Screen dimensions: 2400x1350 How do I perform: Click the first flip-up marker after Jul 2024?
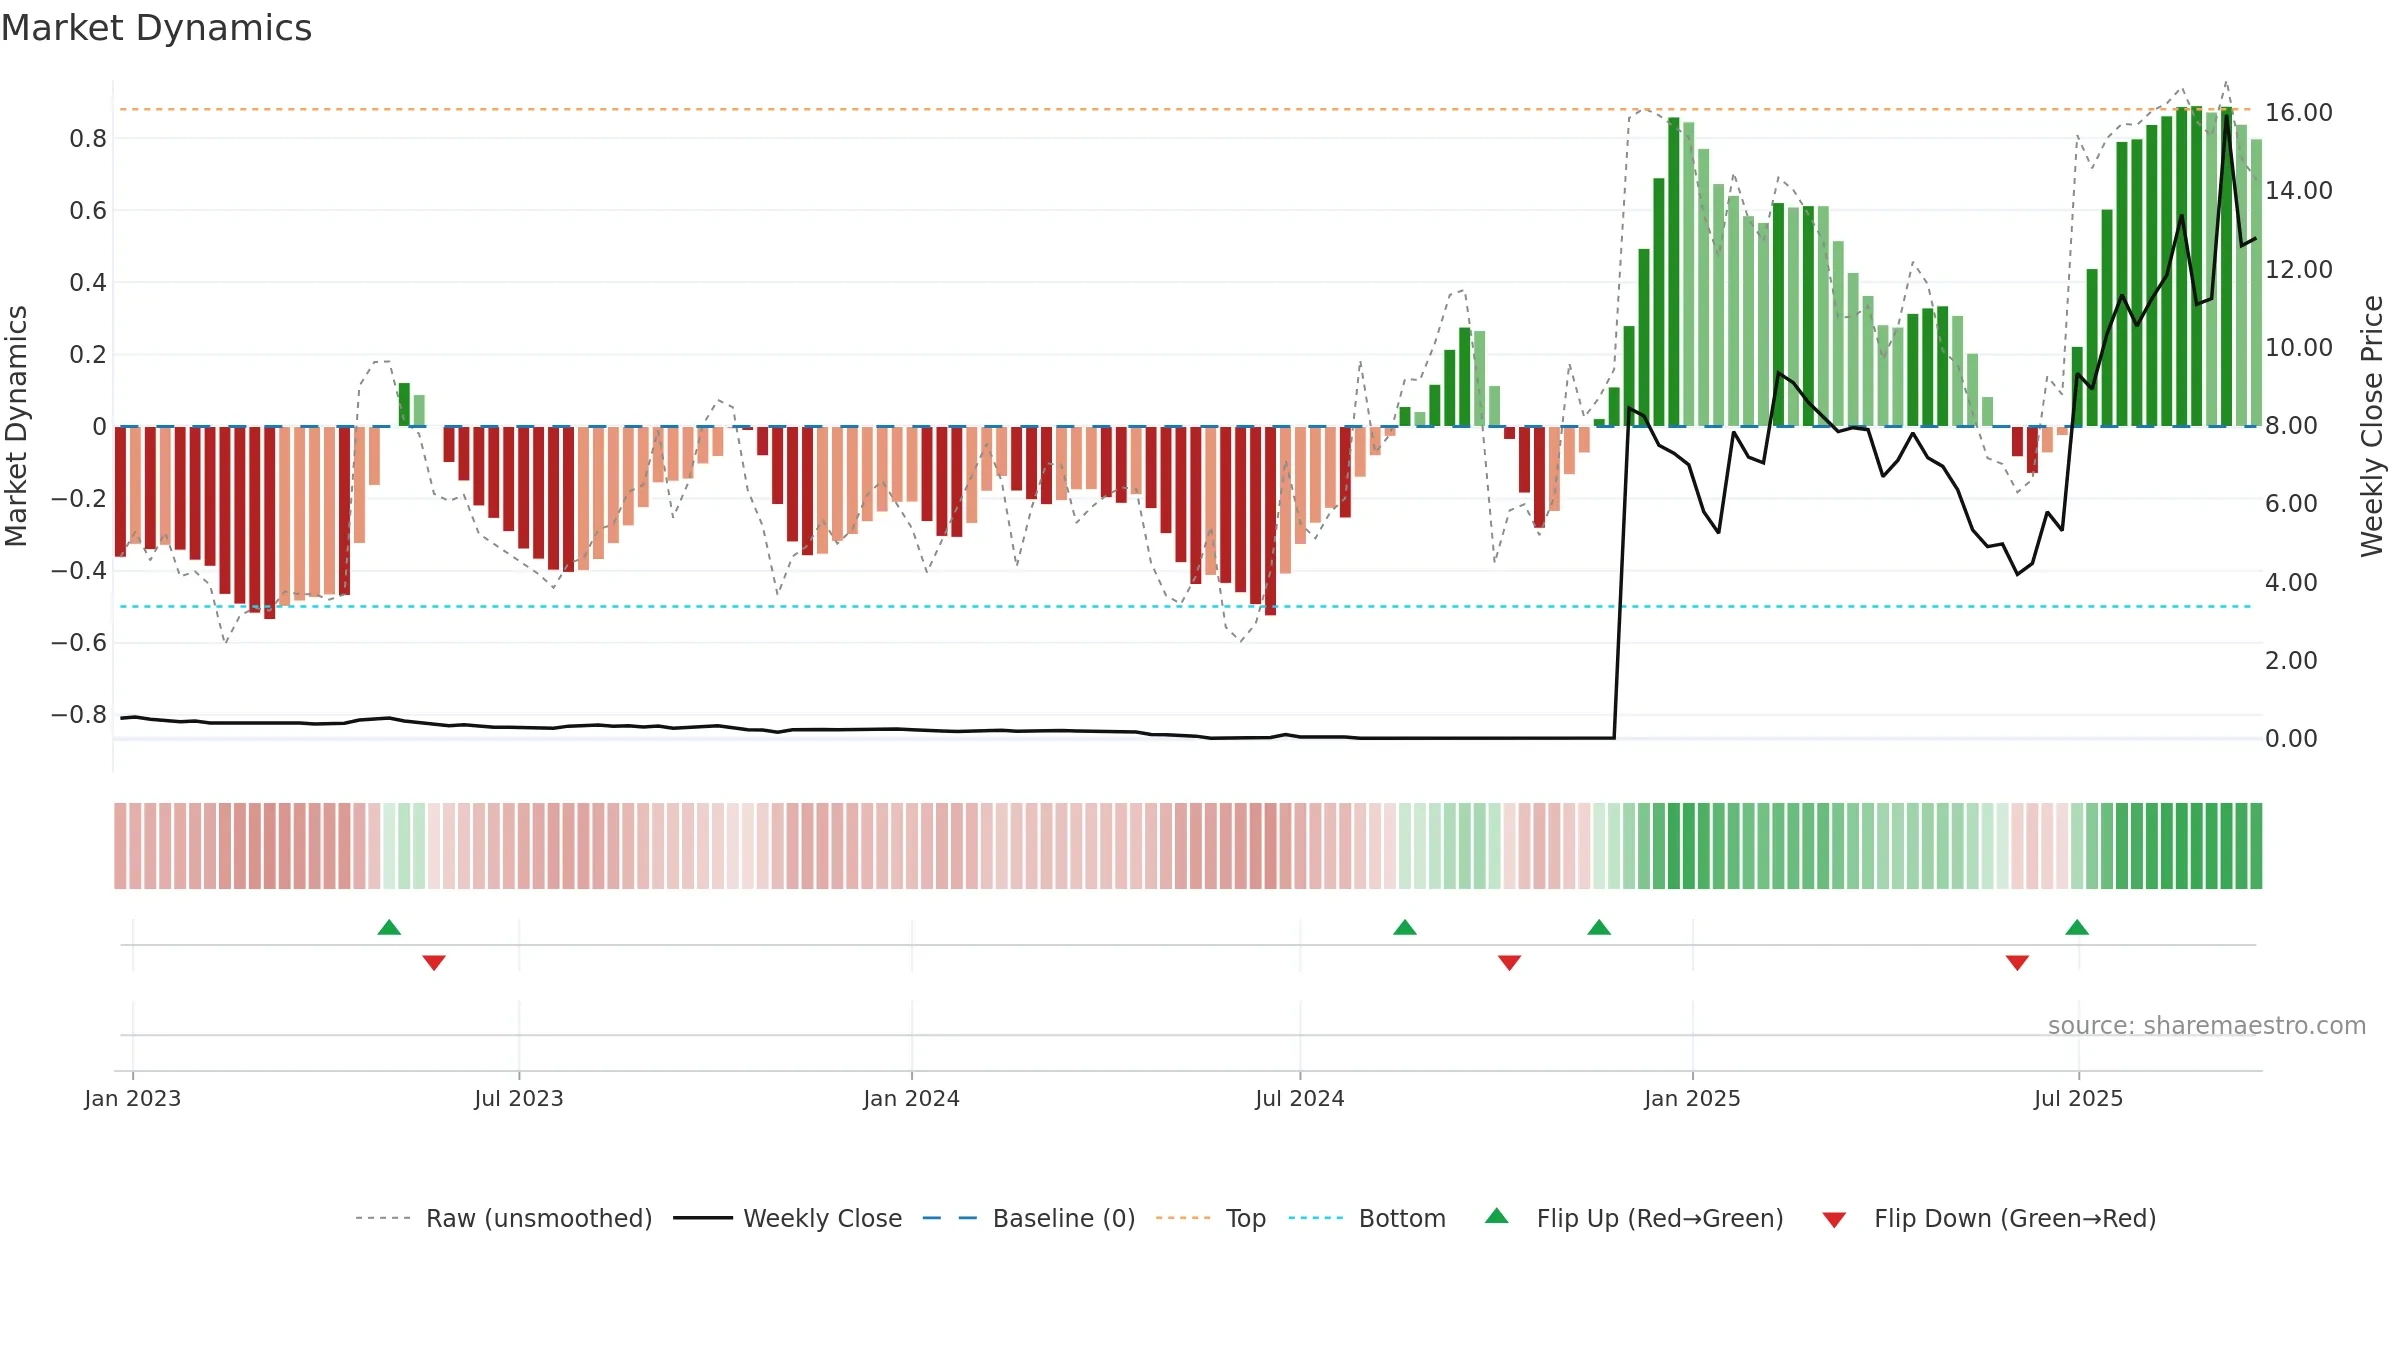1405,927
